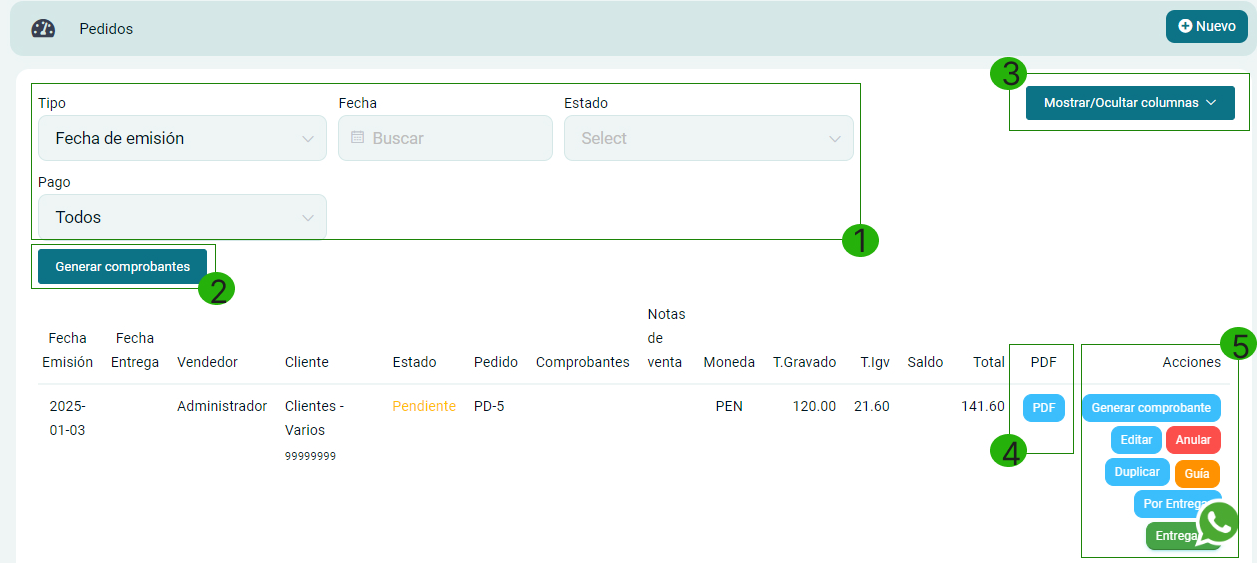Open the Pago dropdown set to Todos
Screen dimensions: 1257x563
[x=182, y=217]
